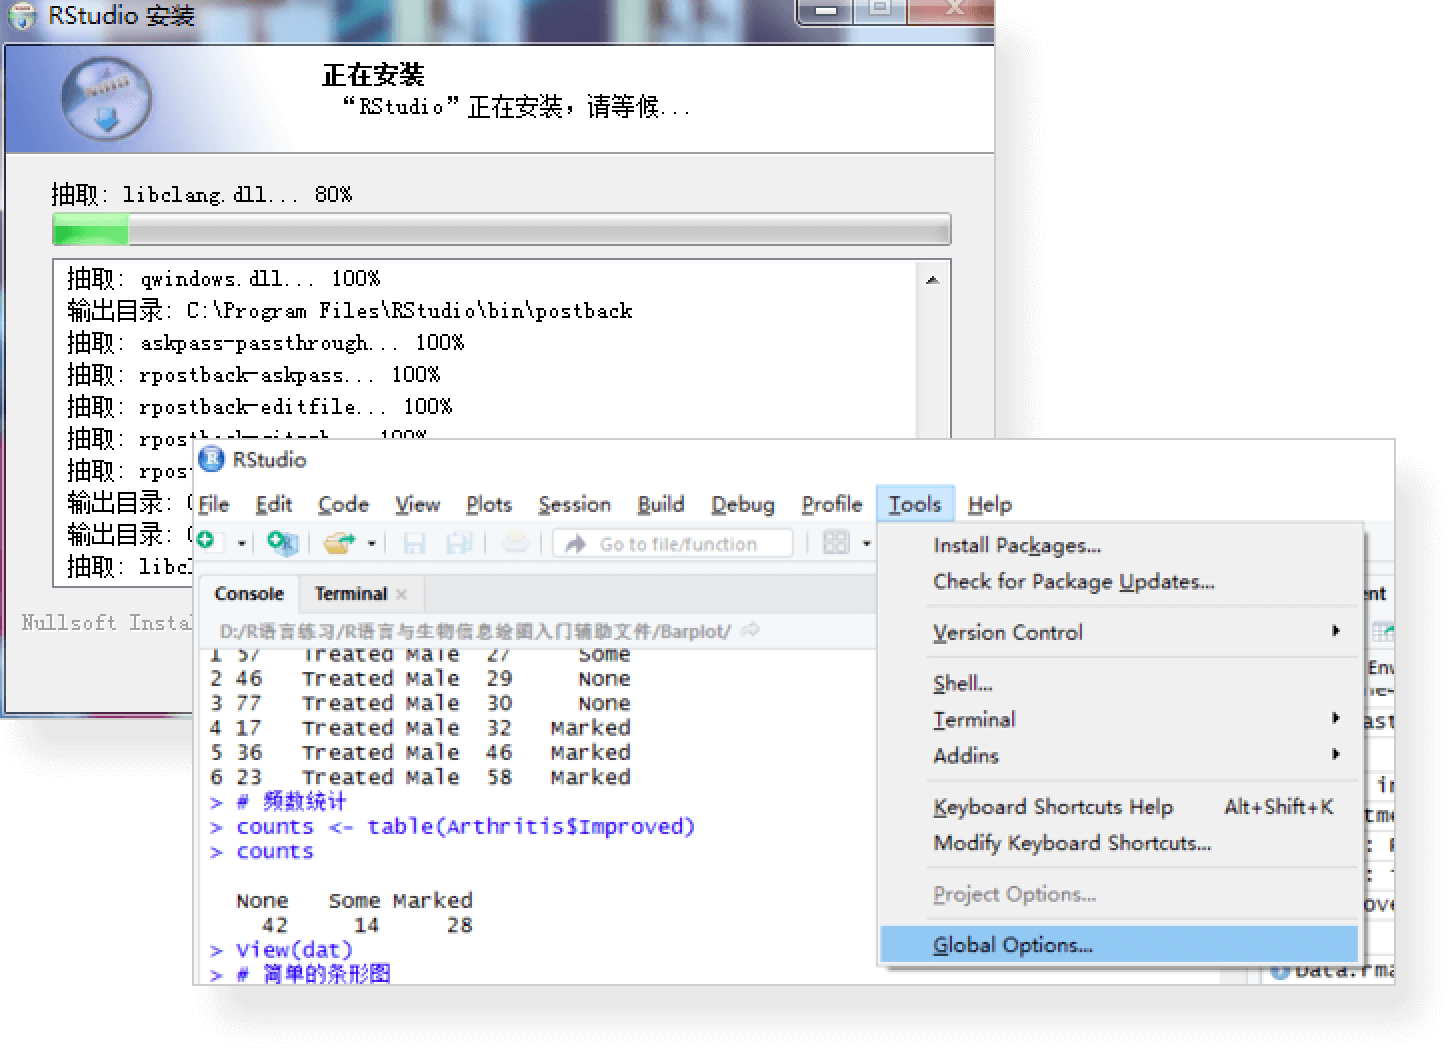Viewport: 1452px width, 1048px height.
Task: Click the New File plus icon
Action: click(206, 541)
